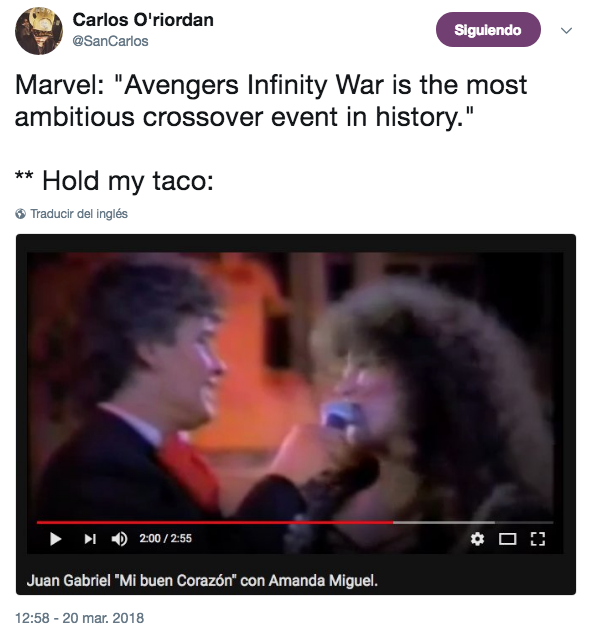
Task: Click the 2:00 / 2:55 time display
Action: [166, 538]
